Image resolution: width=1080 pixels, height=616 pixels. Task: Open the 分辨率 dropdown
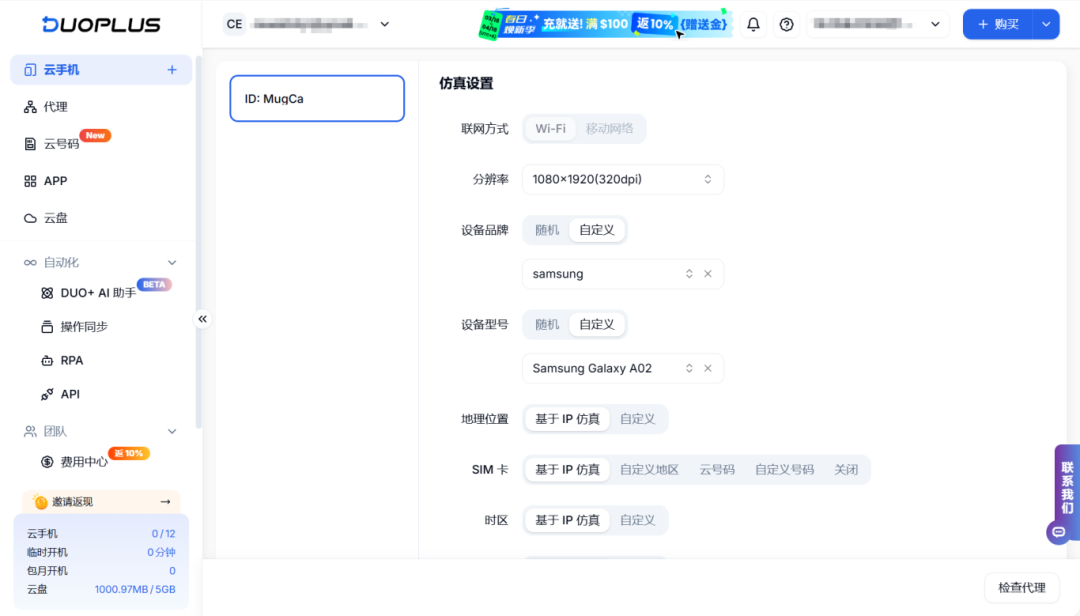pyautogui.click(x=622, y=179)
